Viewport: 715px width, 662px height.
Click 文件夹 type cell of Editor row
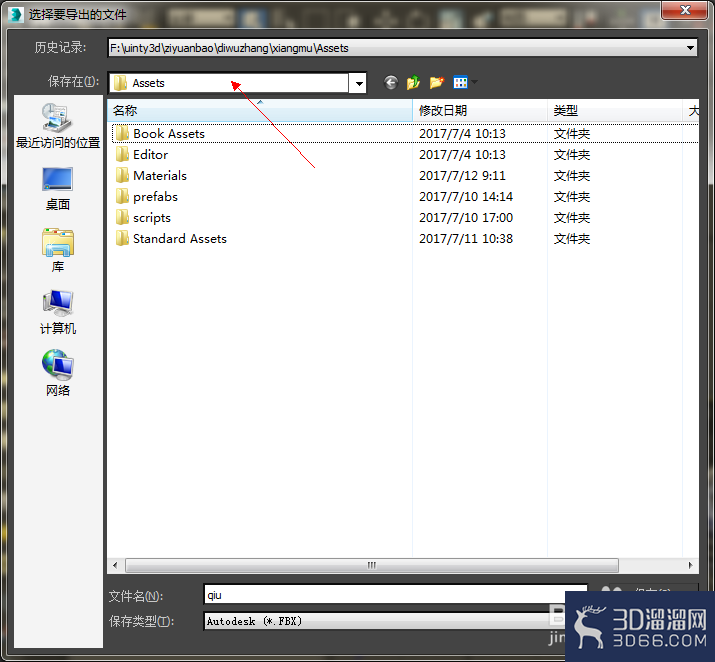click(x=571, y=155)
